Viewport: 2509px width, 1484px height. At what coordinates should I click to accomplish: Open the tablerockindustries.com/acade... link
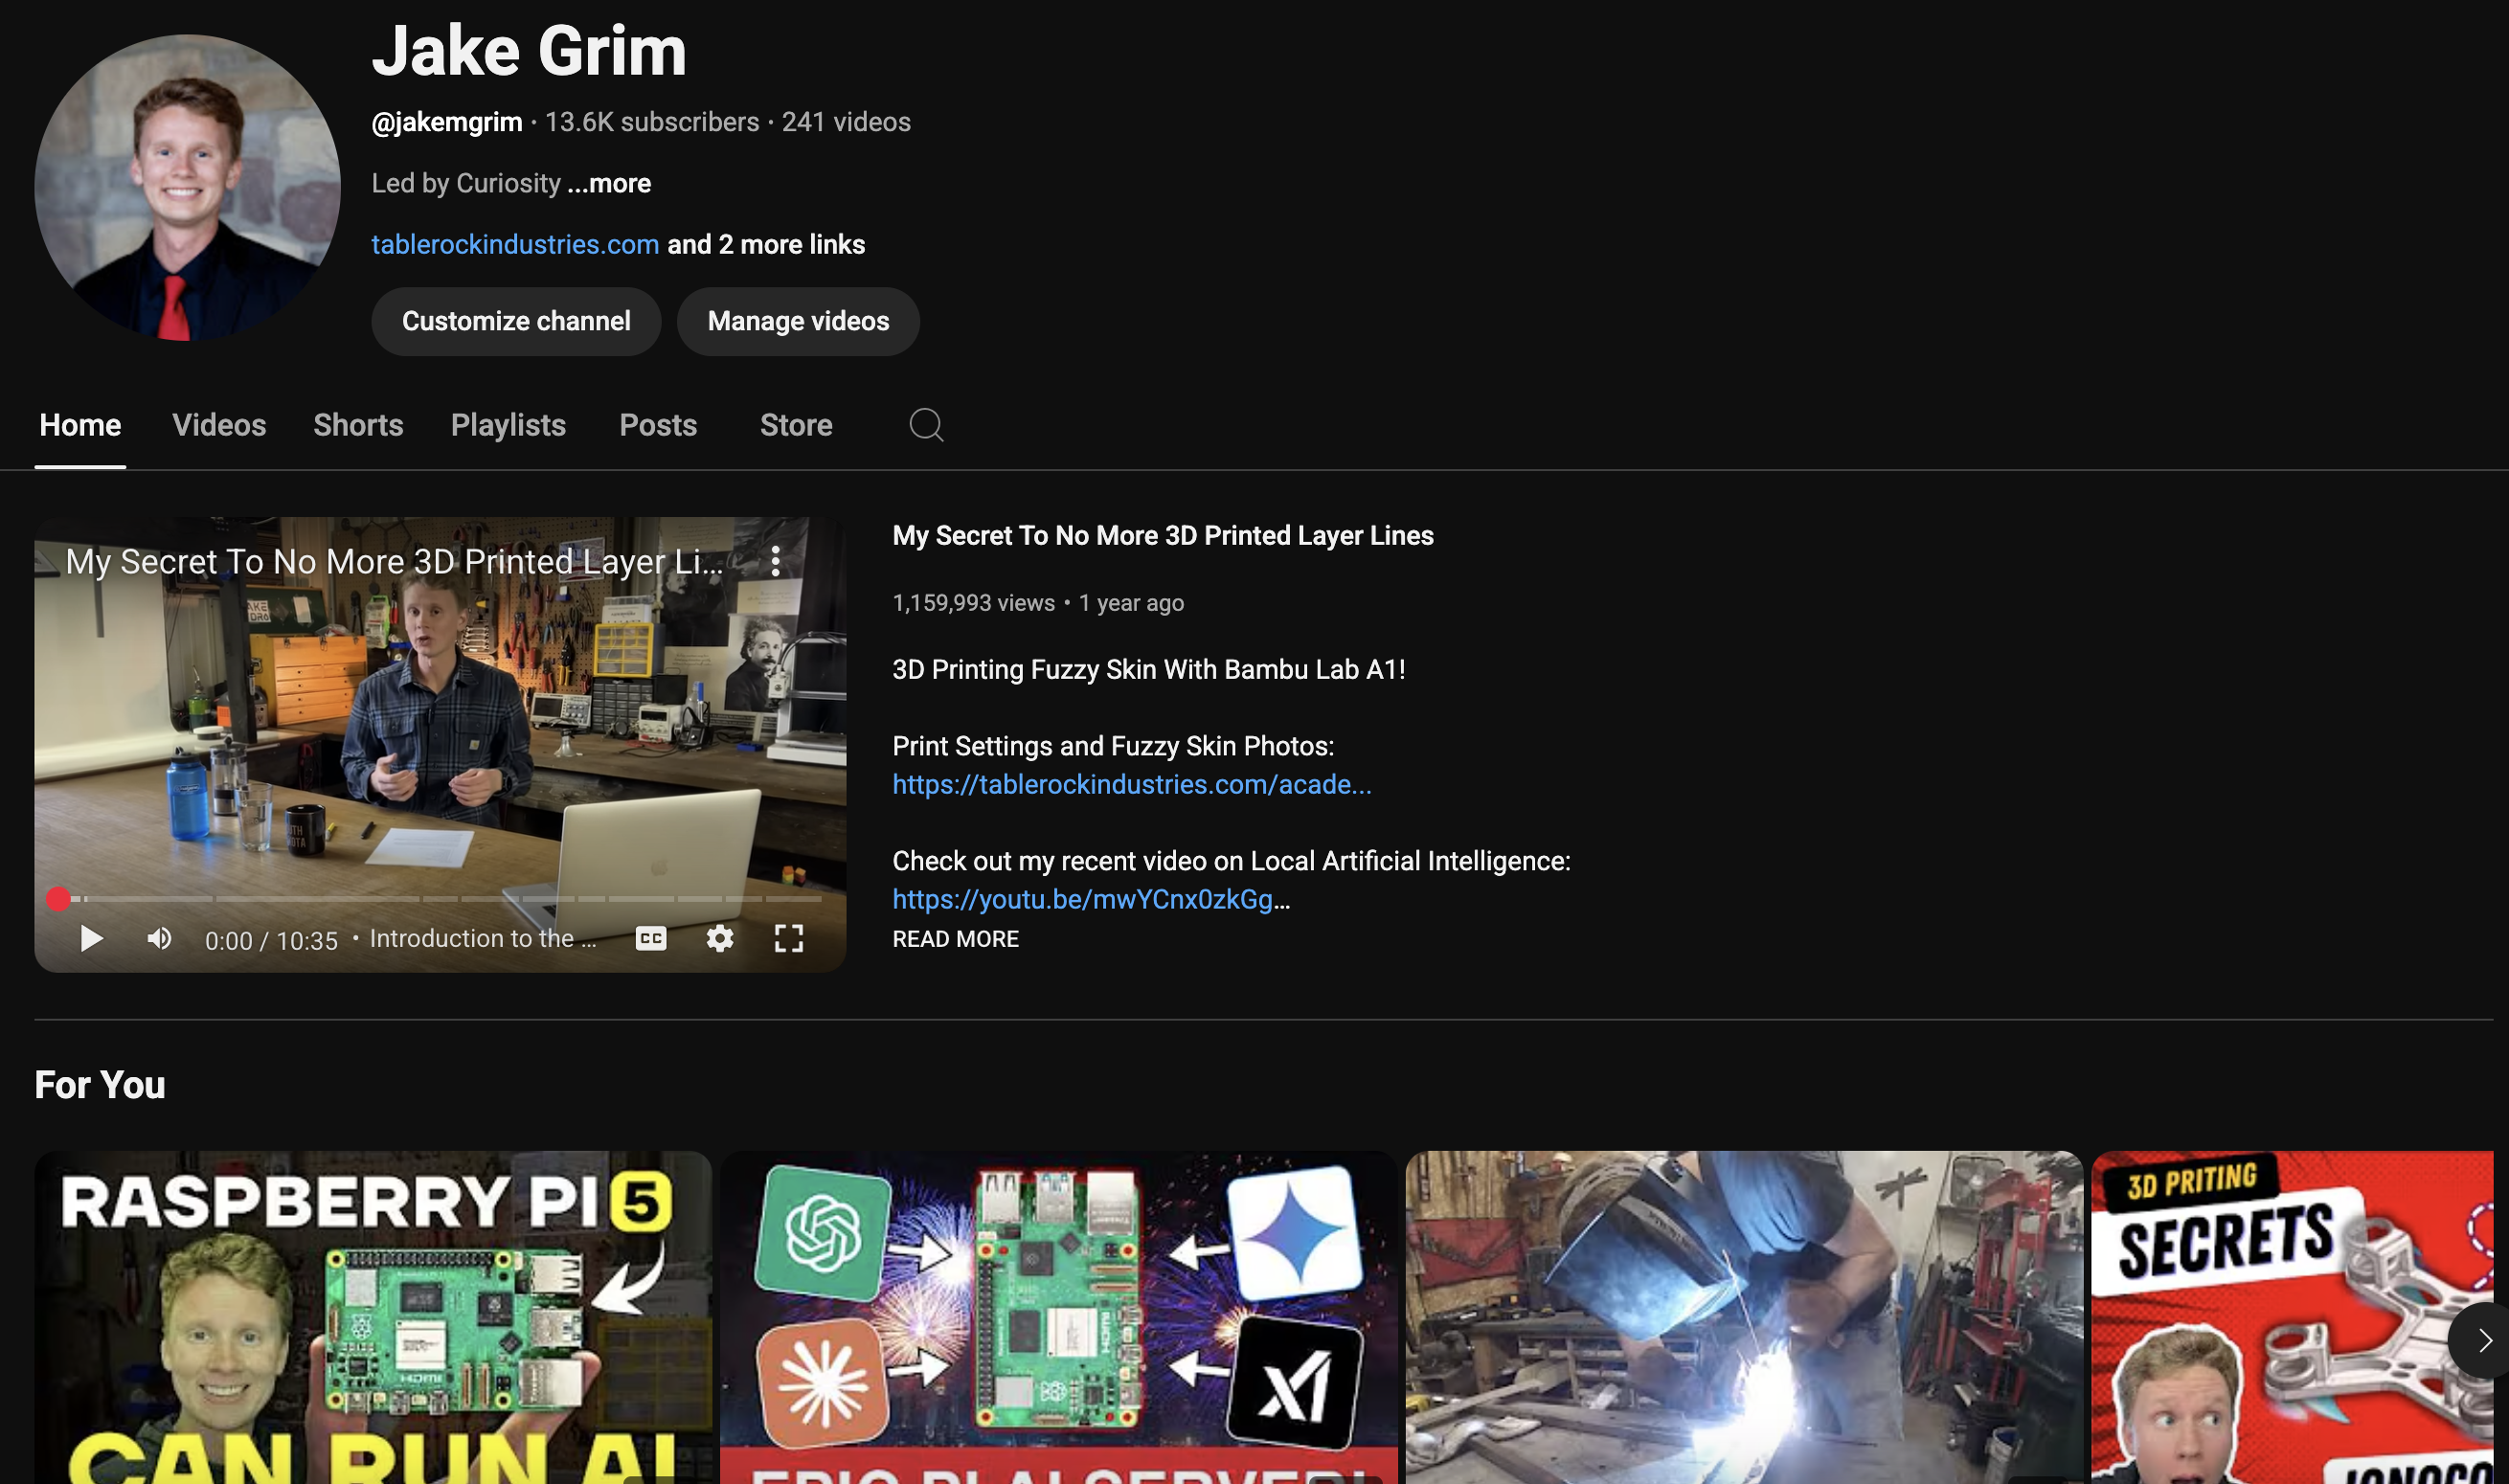1131,784
